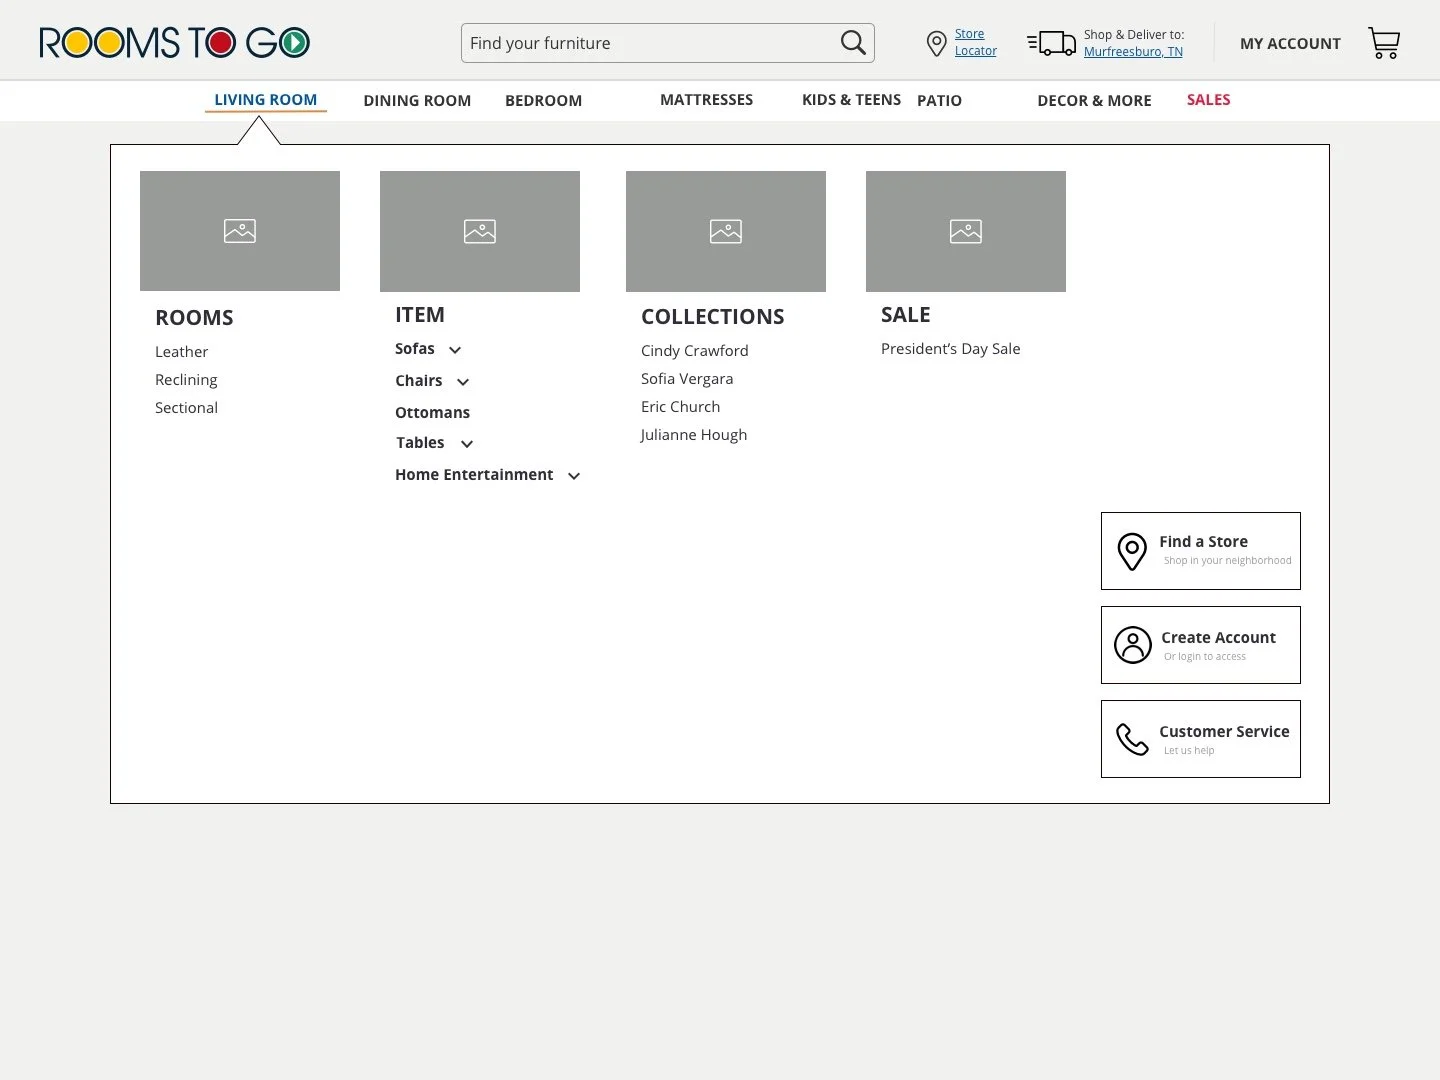Open the shopping cart icon
The image size is (1440, 1080).
(x=1384, y=43)
